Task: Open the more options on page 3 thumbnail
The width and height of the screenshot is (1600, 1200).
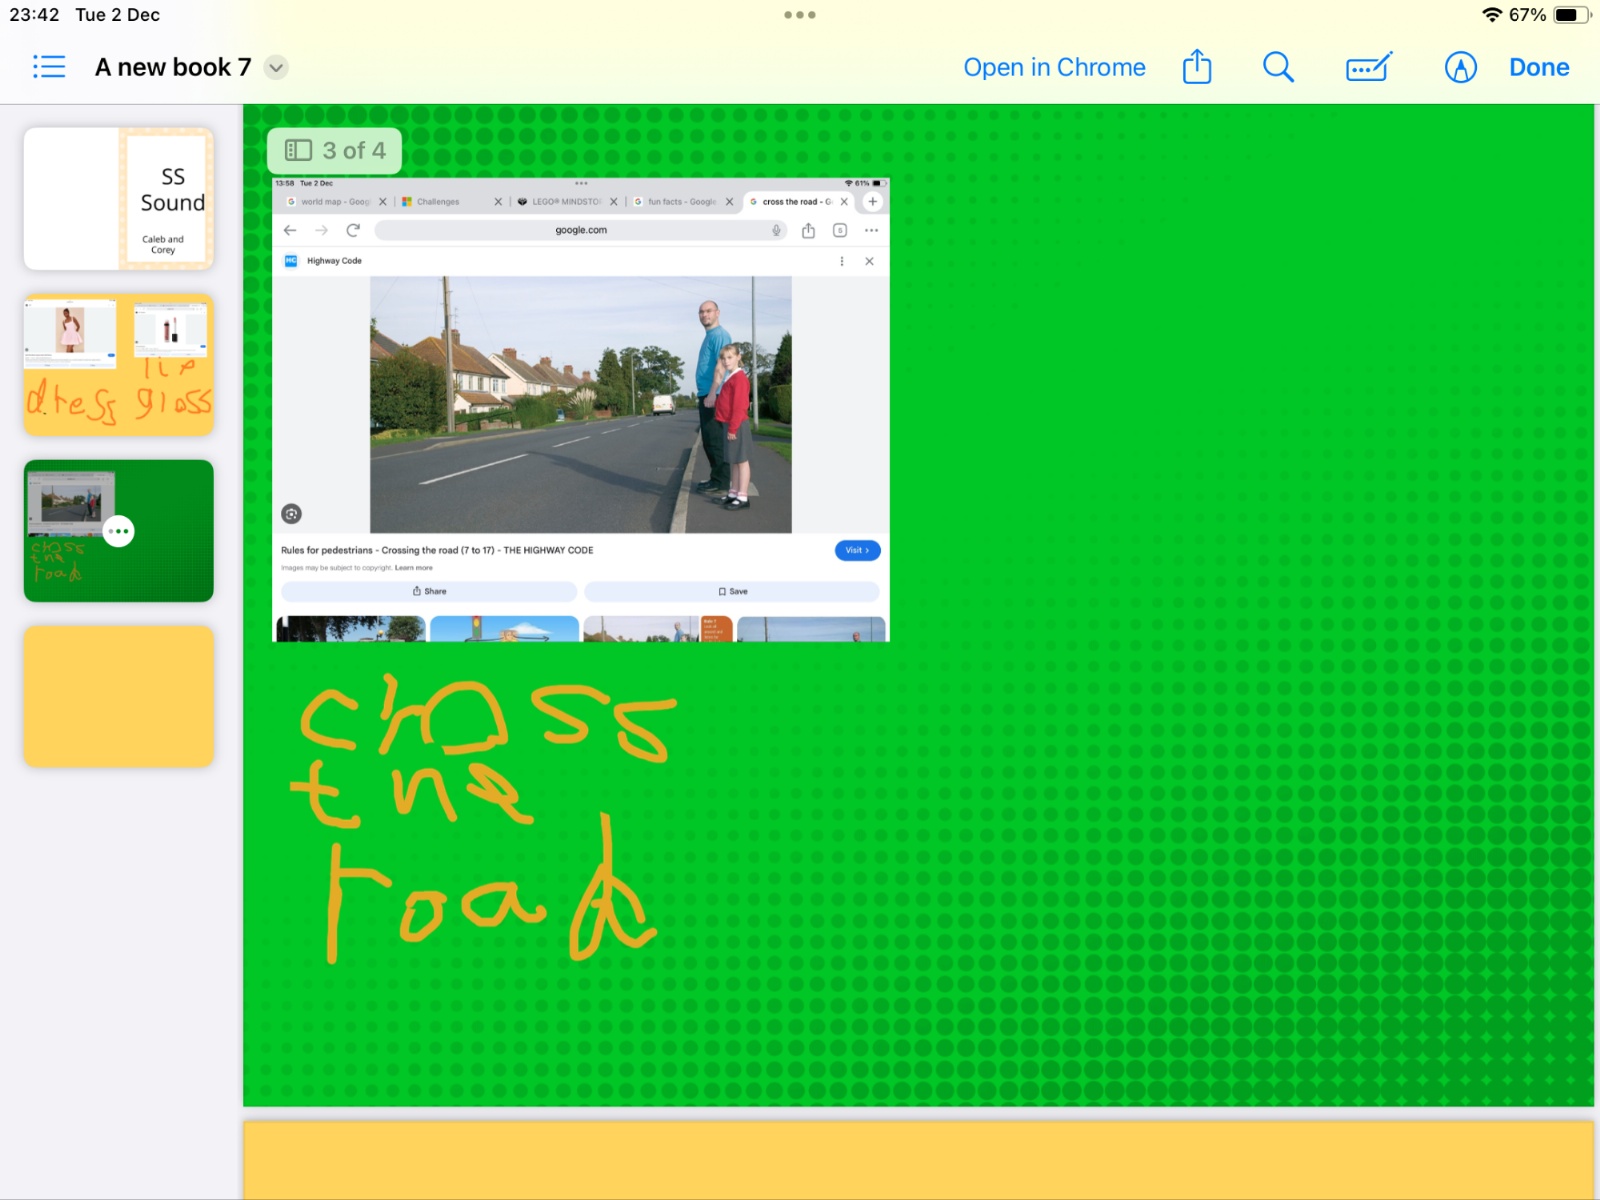Action: coord(119,531)
